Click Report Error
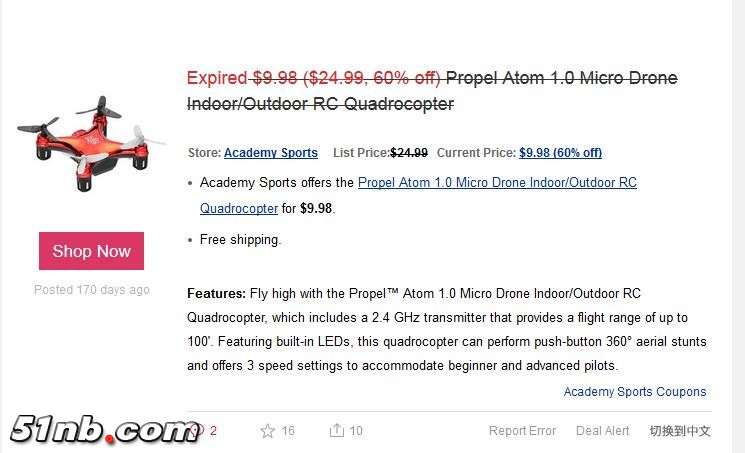This screenshot has height=453, width=745. [x=522, y=431]
